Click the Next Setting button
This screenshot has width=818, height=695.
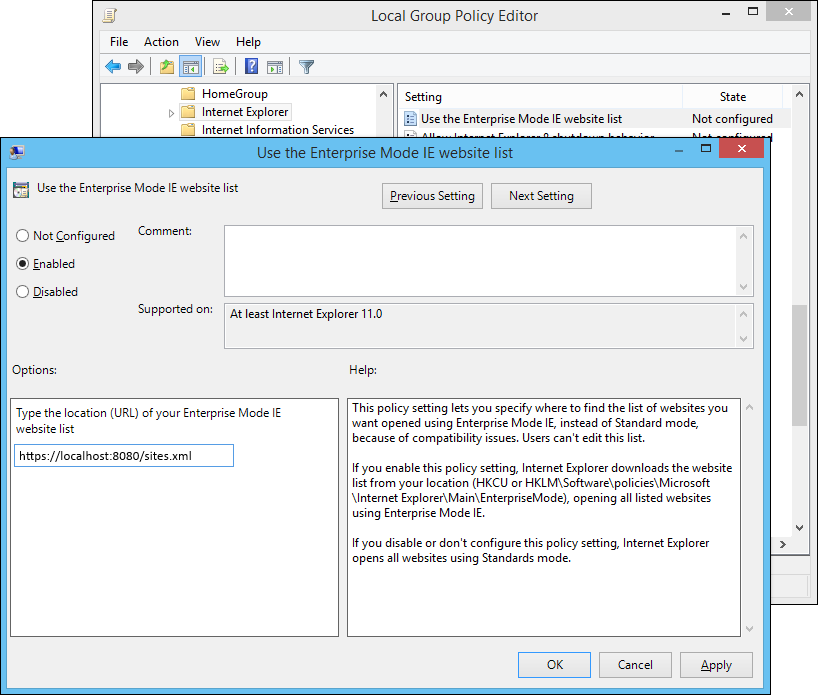[x=541, y=195]
